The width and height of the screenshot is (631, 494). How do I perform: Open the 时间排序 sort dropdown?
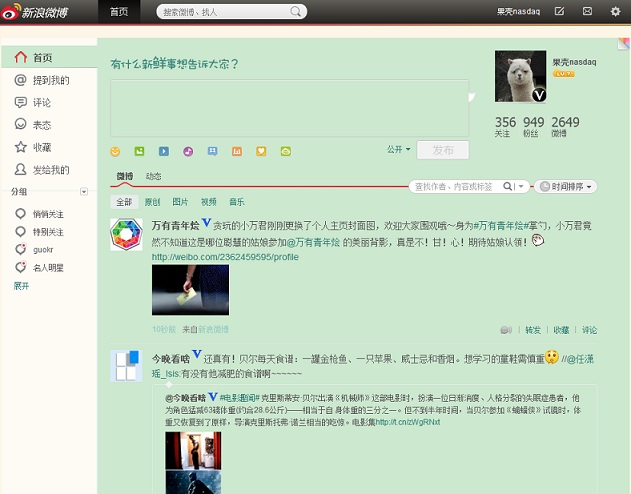(x=565, y=187)
